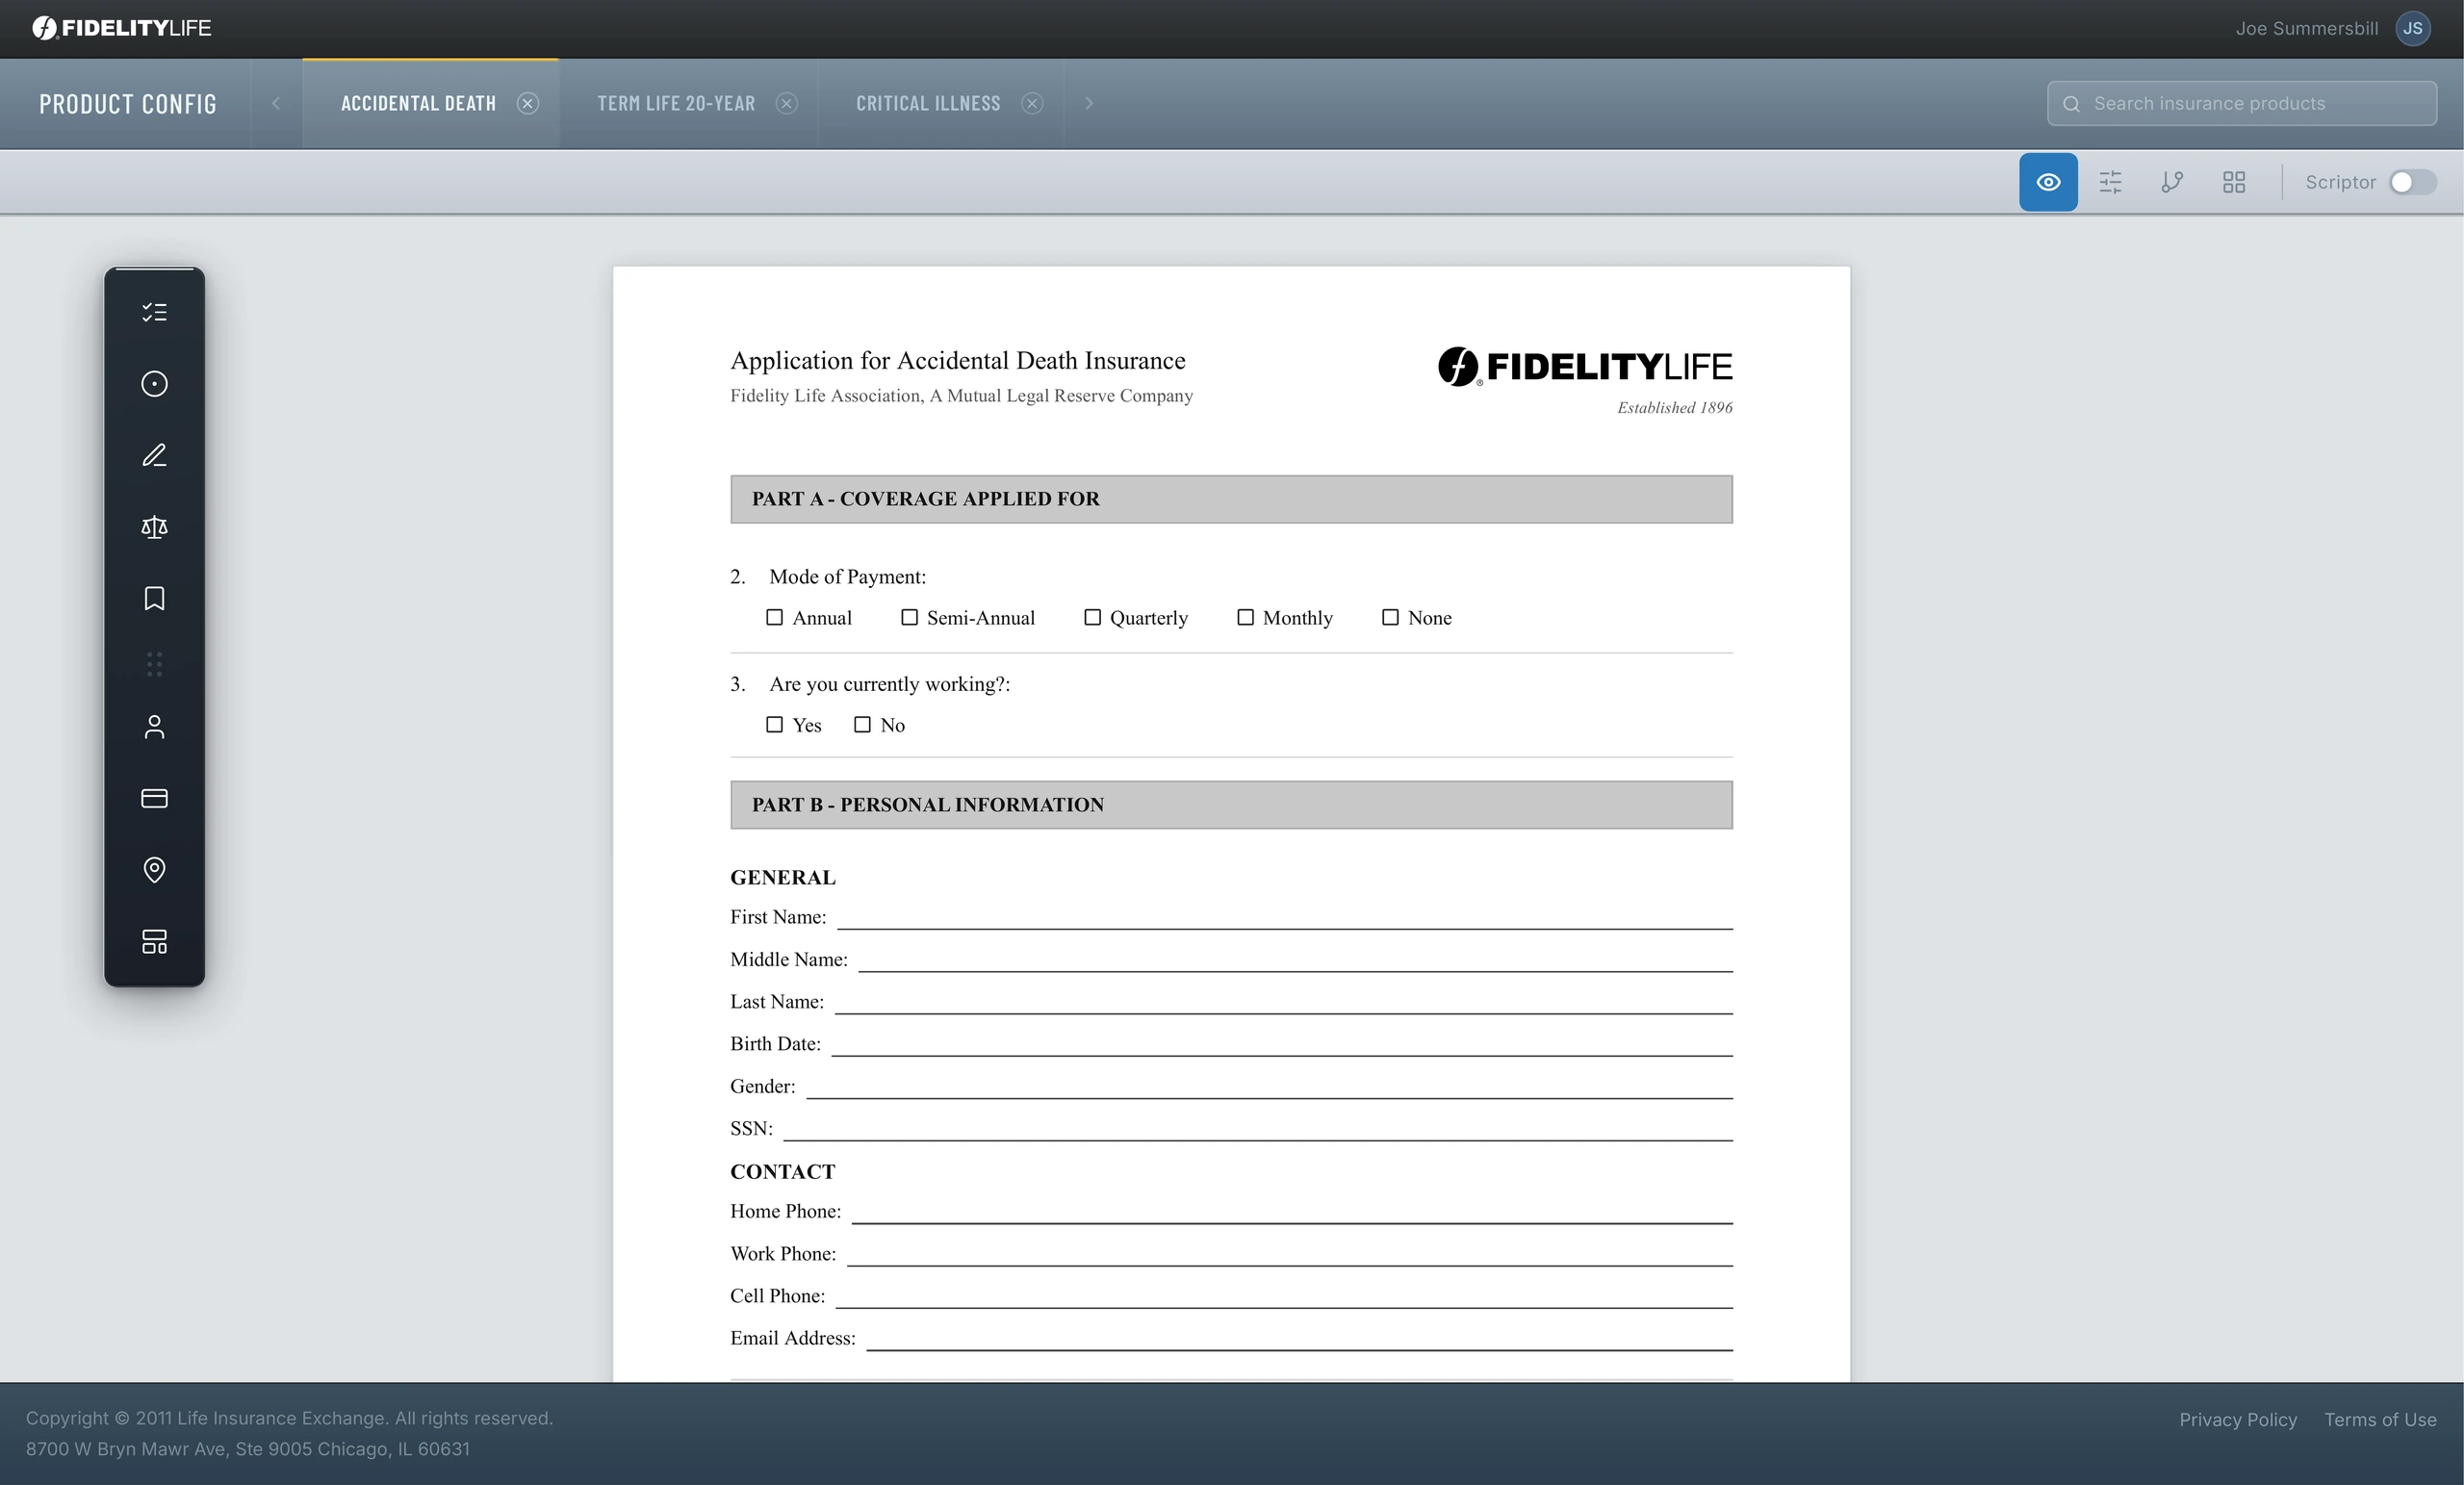Open the Terms of Use link
Image resolution: width=2464 pixels, height=1485 pixels.
tap(2380, 1419)
